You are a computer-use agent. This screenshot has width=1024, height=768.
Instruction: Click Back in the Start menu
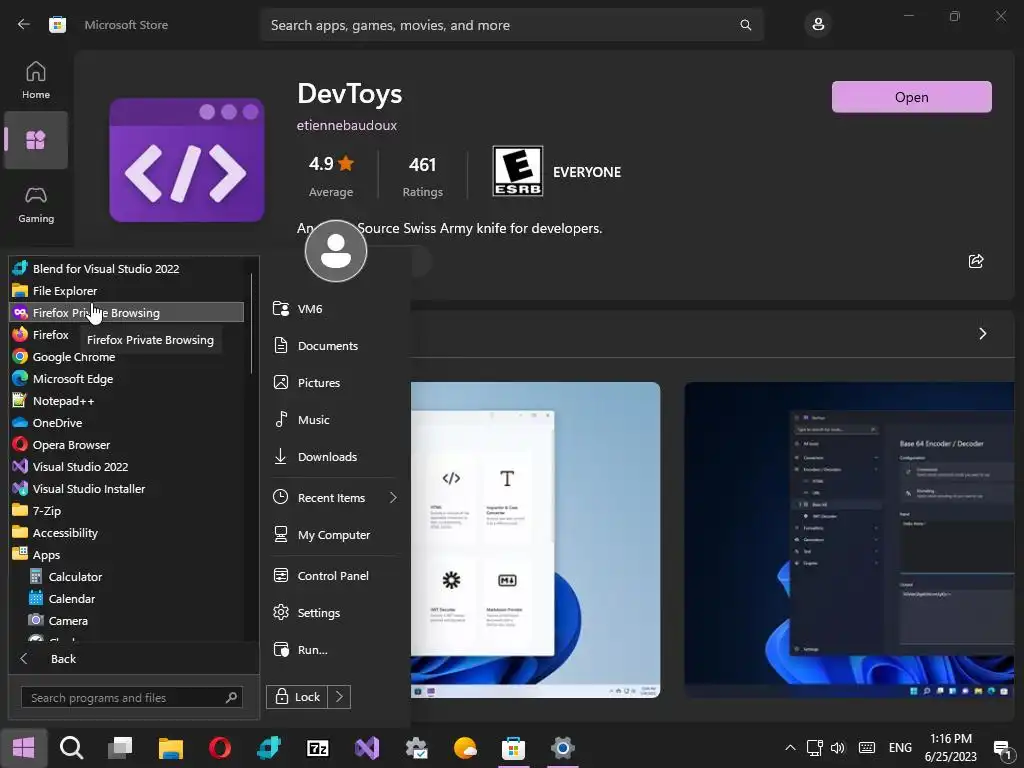[133, 659]
